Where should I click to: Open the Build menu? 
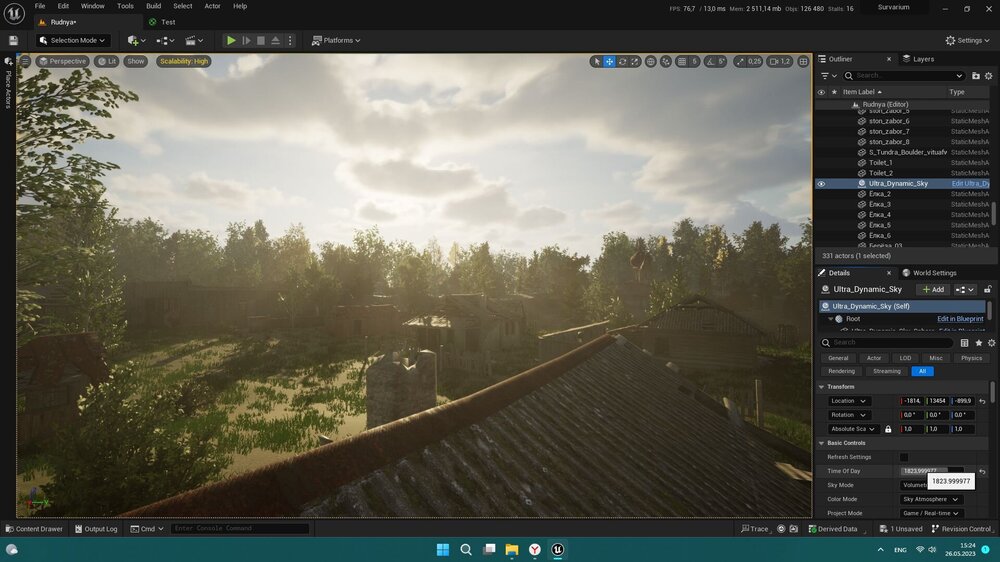(153, 6)
